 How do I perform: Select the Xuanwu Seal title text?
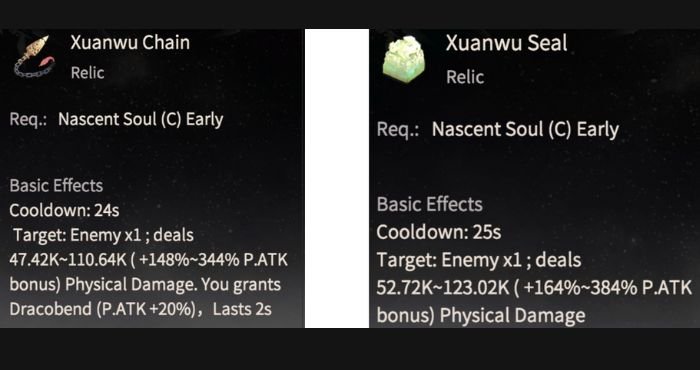point(506,43)
